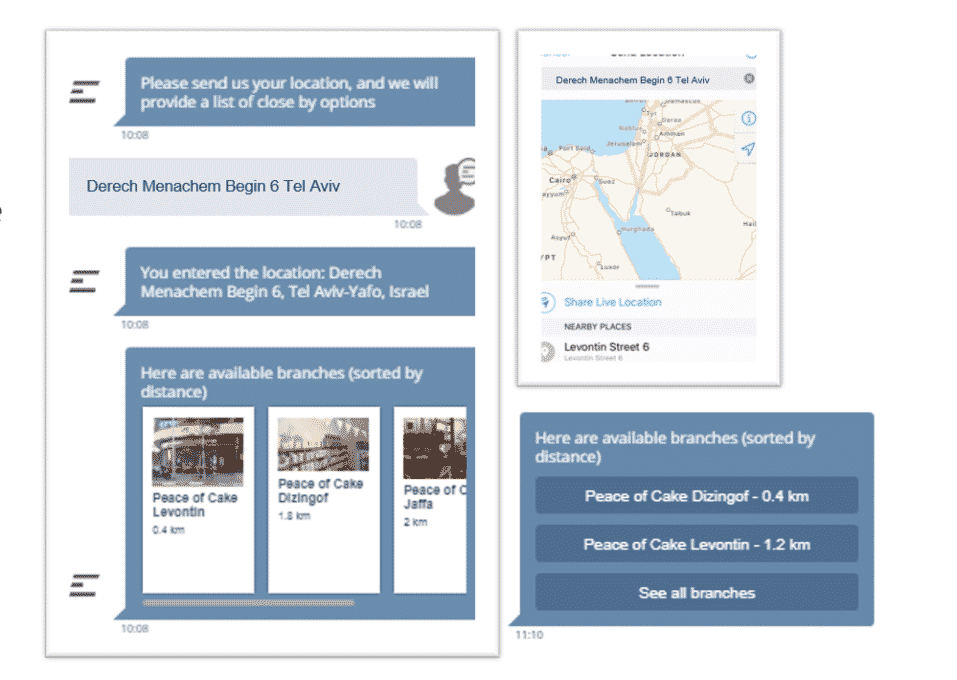Viewport: 957px width, 680px height.
Task: Click the Share Live Location icon
Action: point(547,302)
